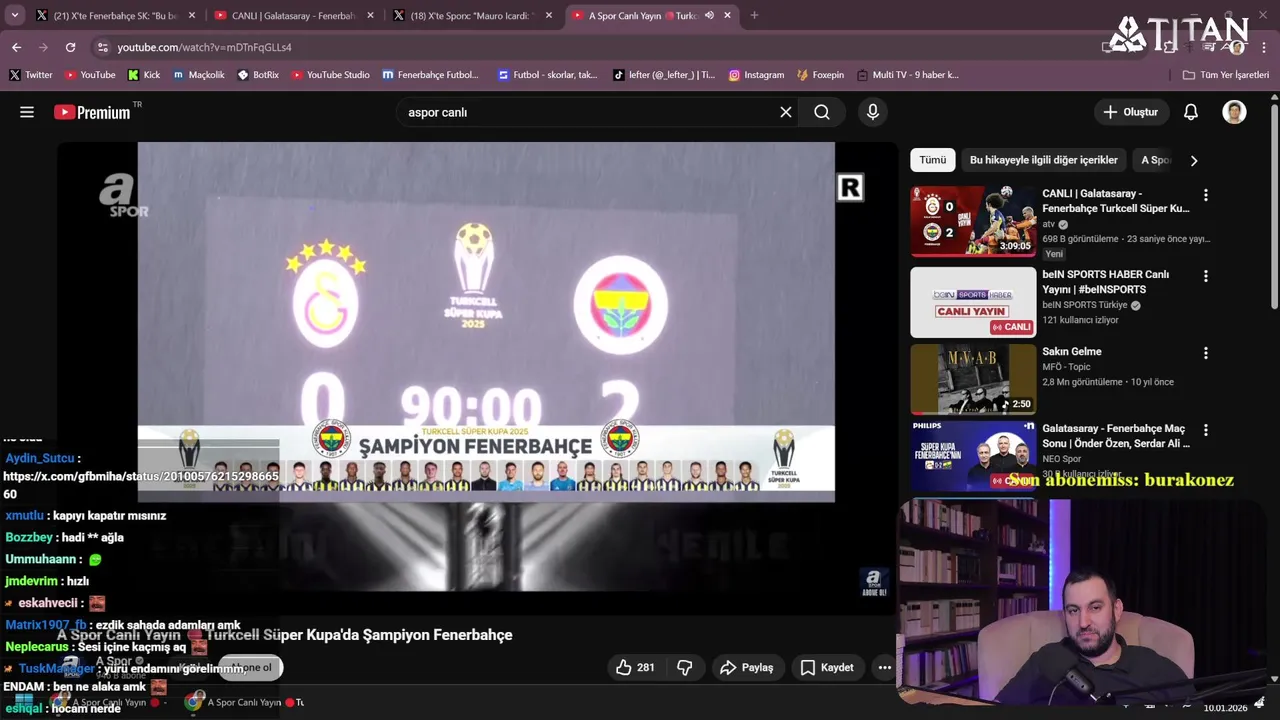Open options menu for beIN SPORTS HABER video
The image size is (1280, 720).
[1205, 275]
